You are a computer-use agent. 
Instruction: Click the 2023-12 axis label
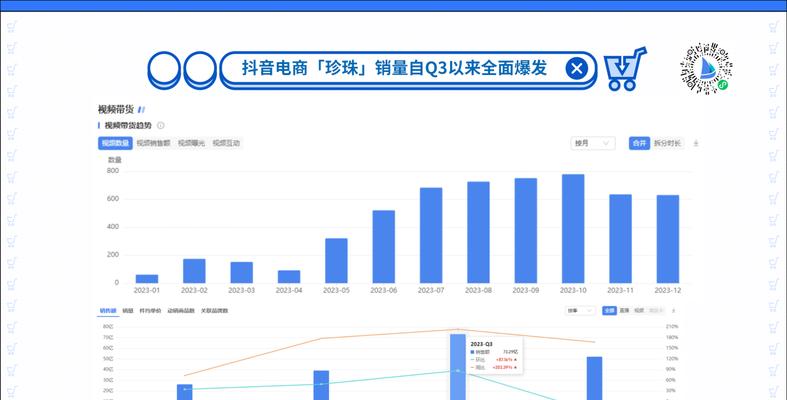[668, 291]
